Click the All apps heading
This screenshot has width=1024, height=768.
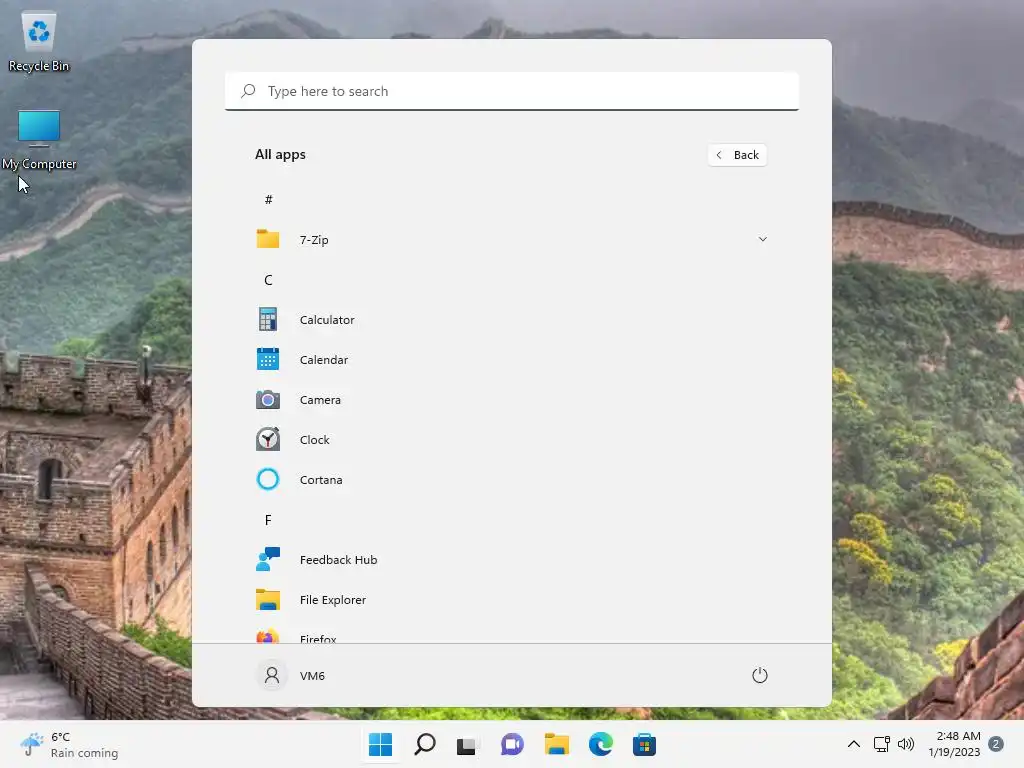coord(280,155)
